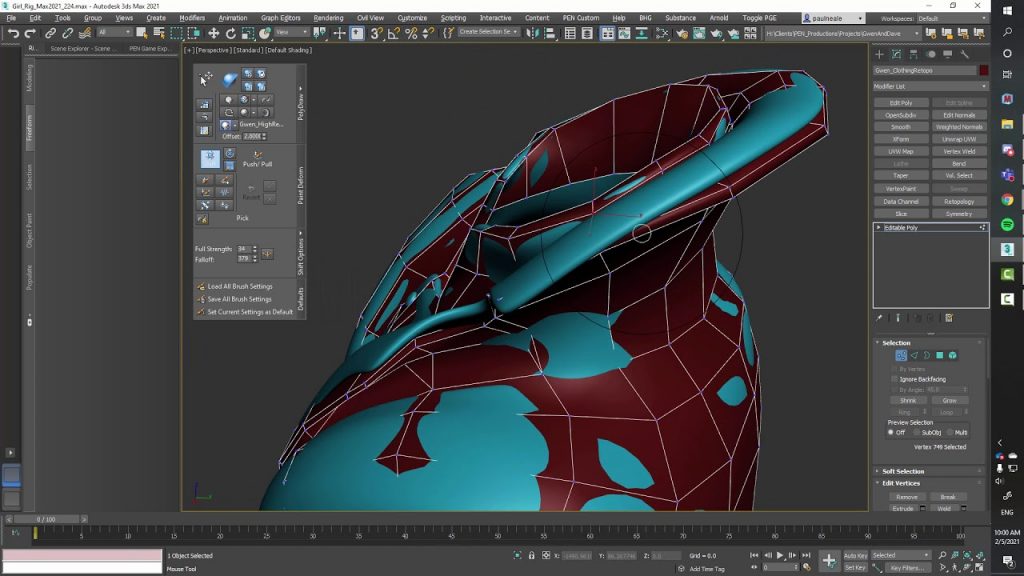Click the Shrink selection button
Image resolution: width=1024 pixels, height=576 pixels.
coord(908,400)
